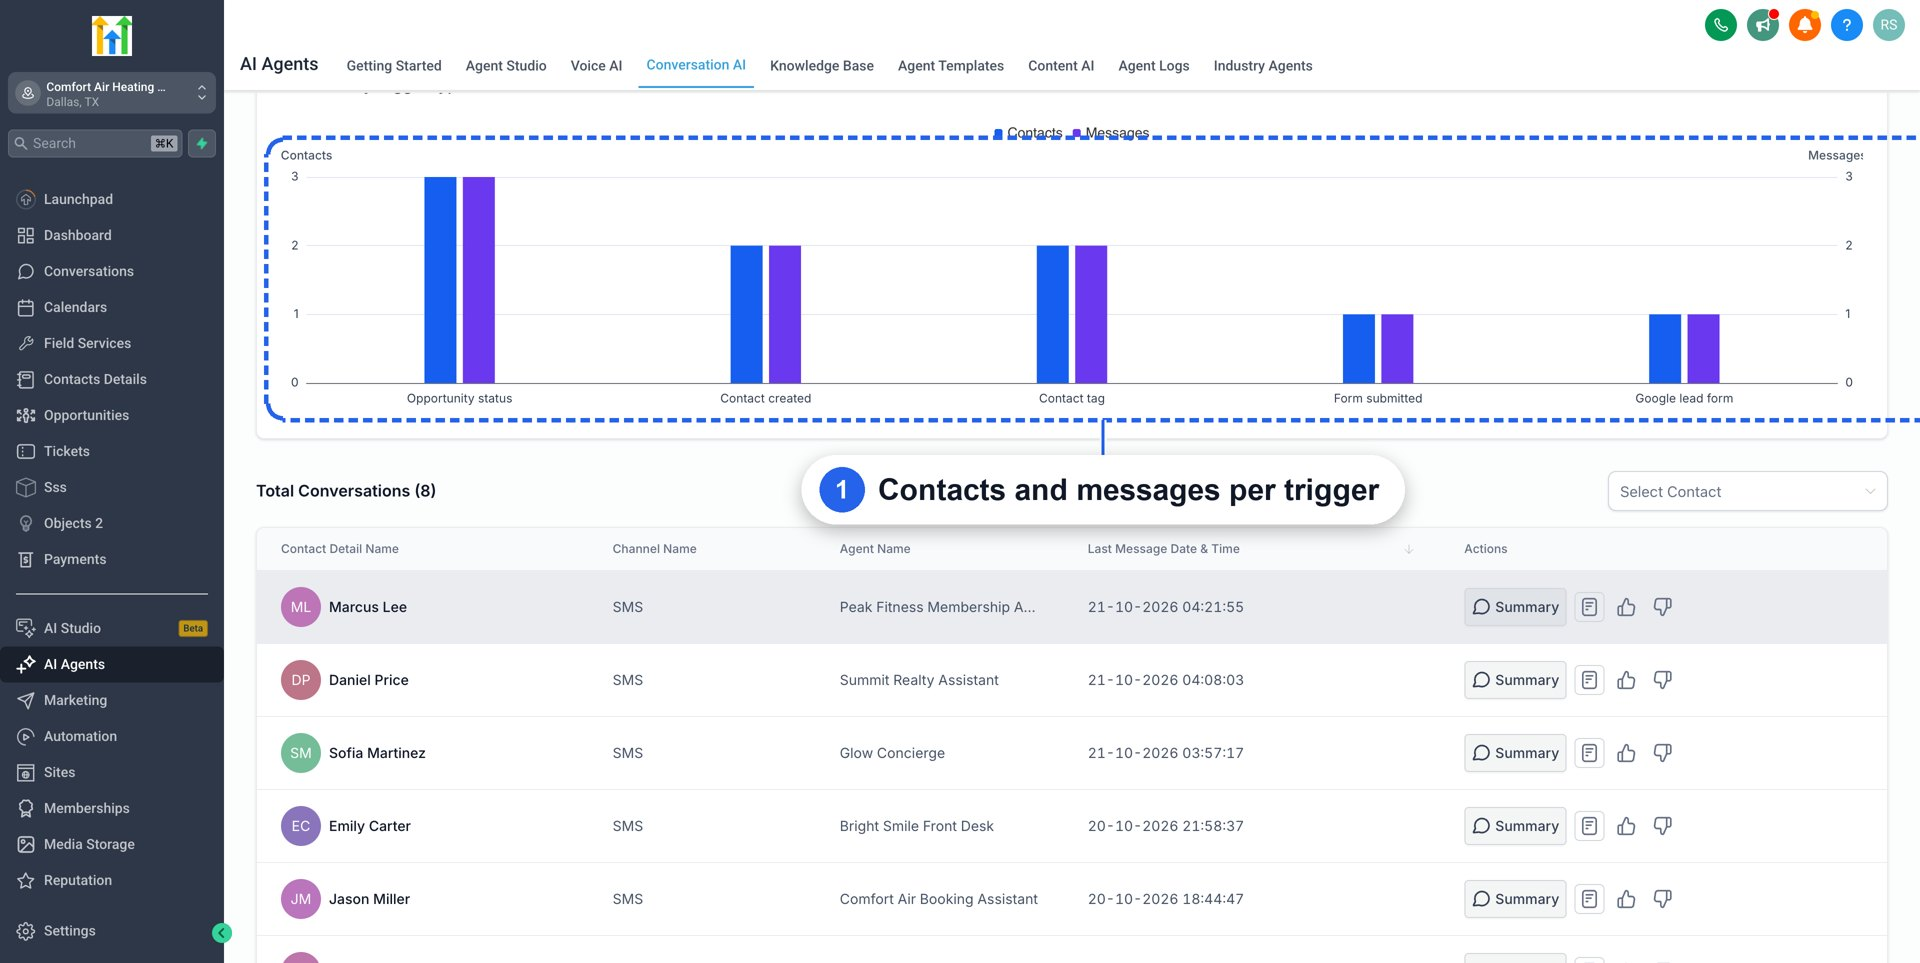The height and width of the screenshot is (963, 1920).
Task: Thumbs down Emily Carter conversation
Action: (1662, 826)
